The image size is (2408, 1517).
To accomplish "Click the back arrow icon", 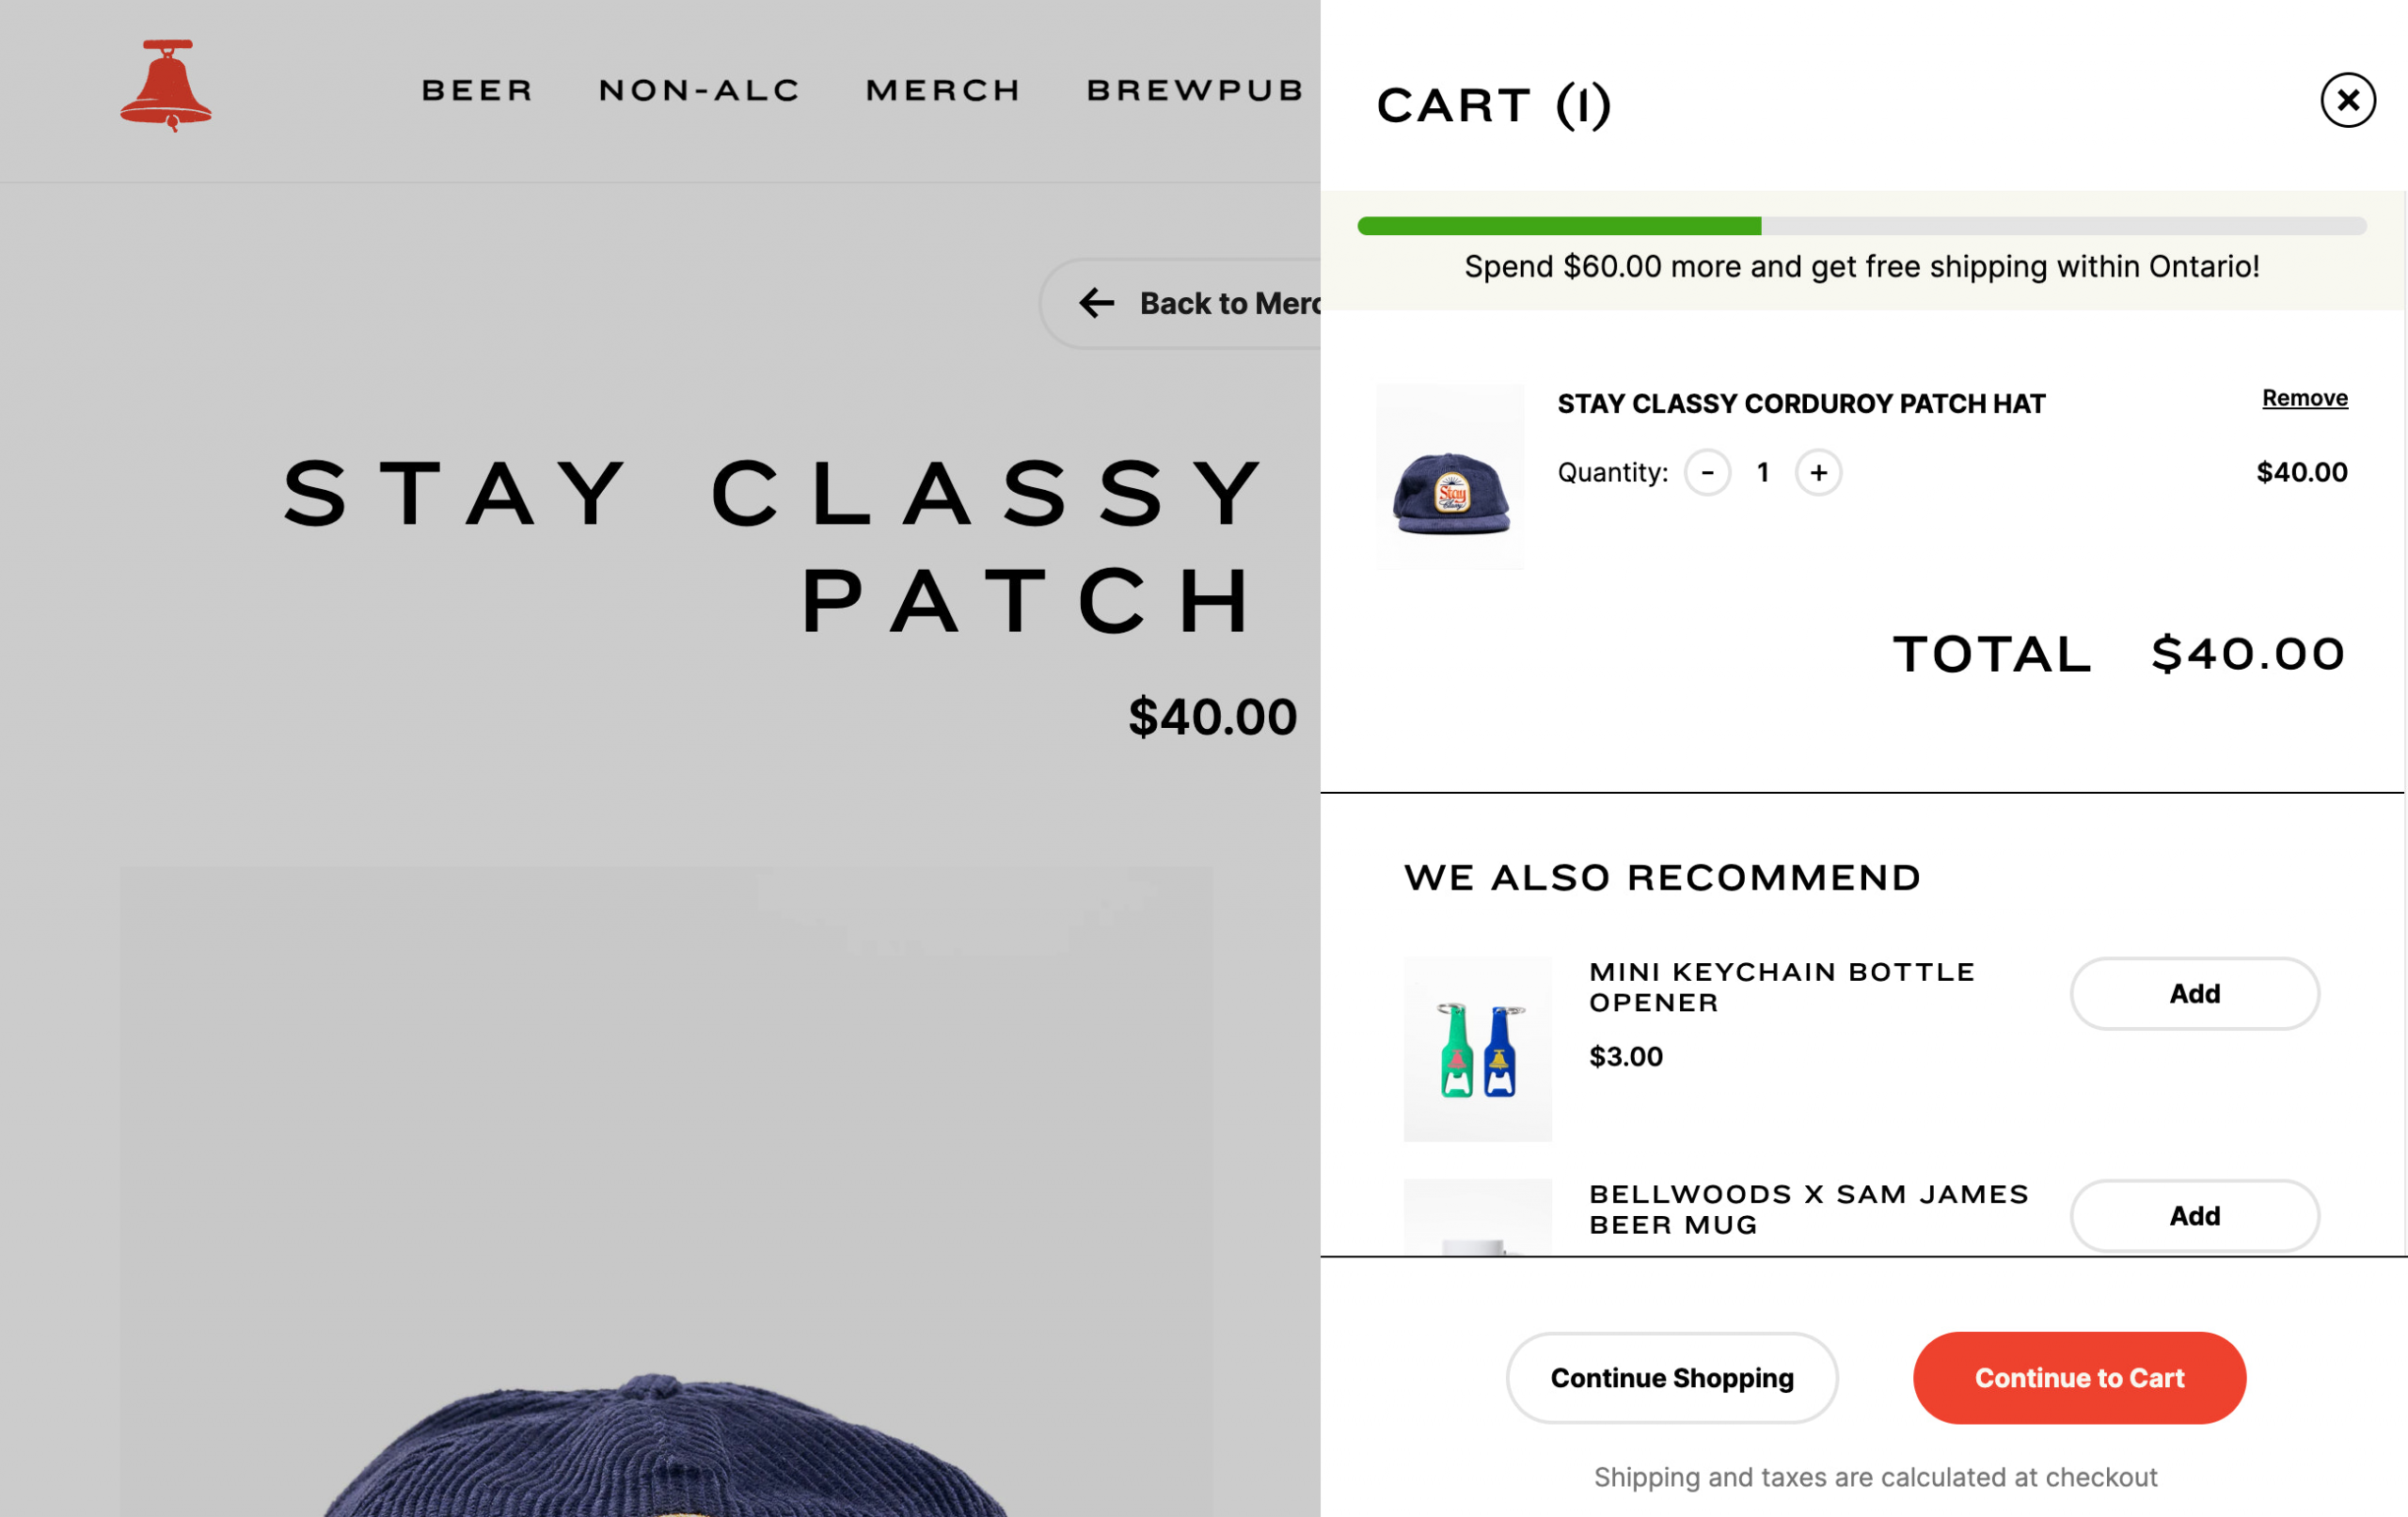I will [1096, 303].
